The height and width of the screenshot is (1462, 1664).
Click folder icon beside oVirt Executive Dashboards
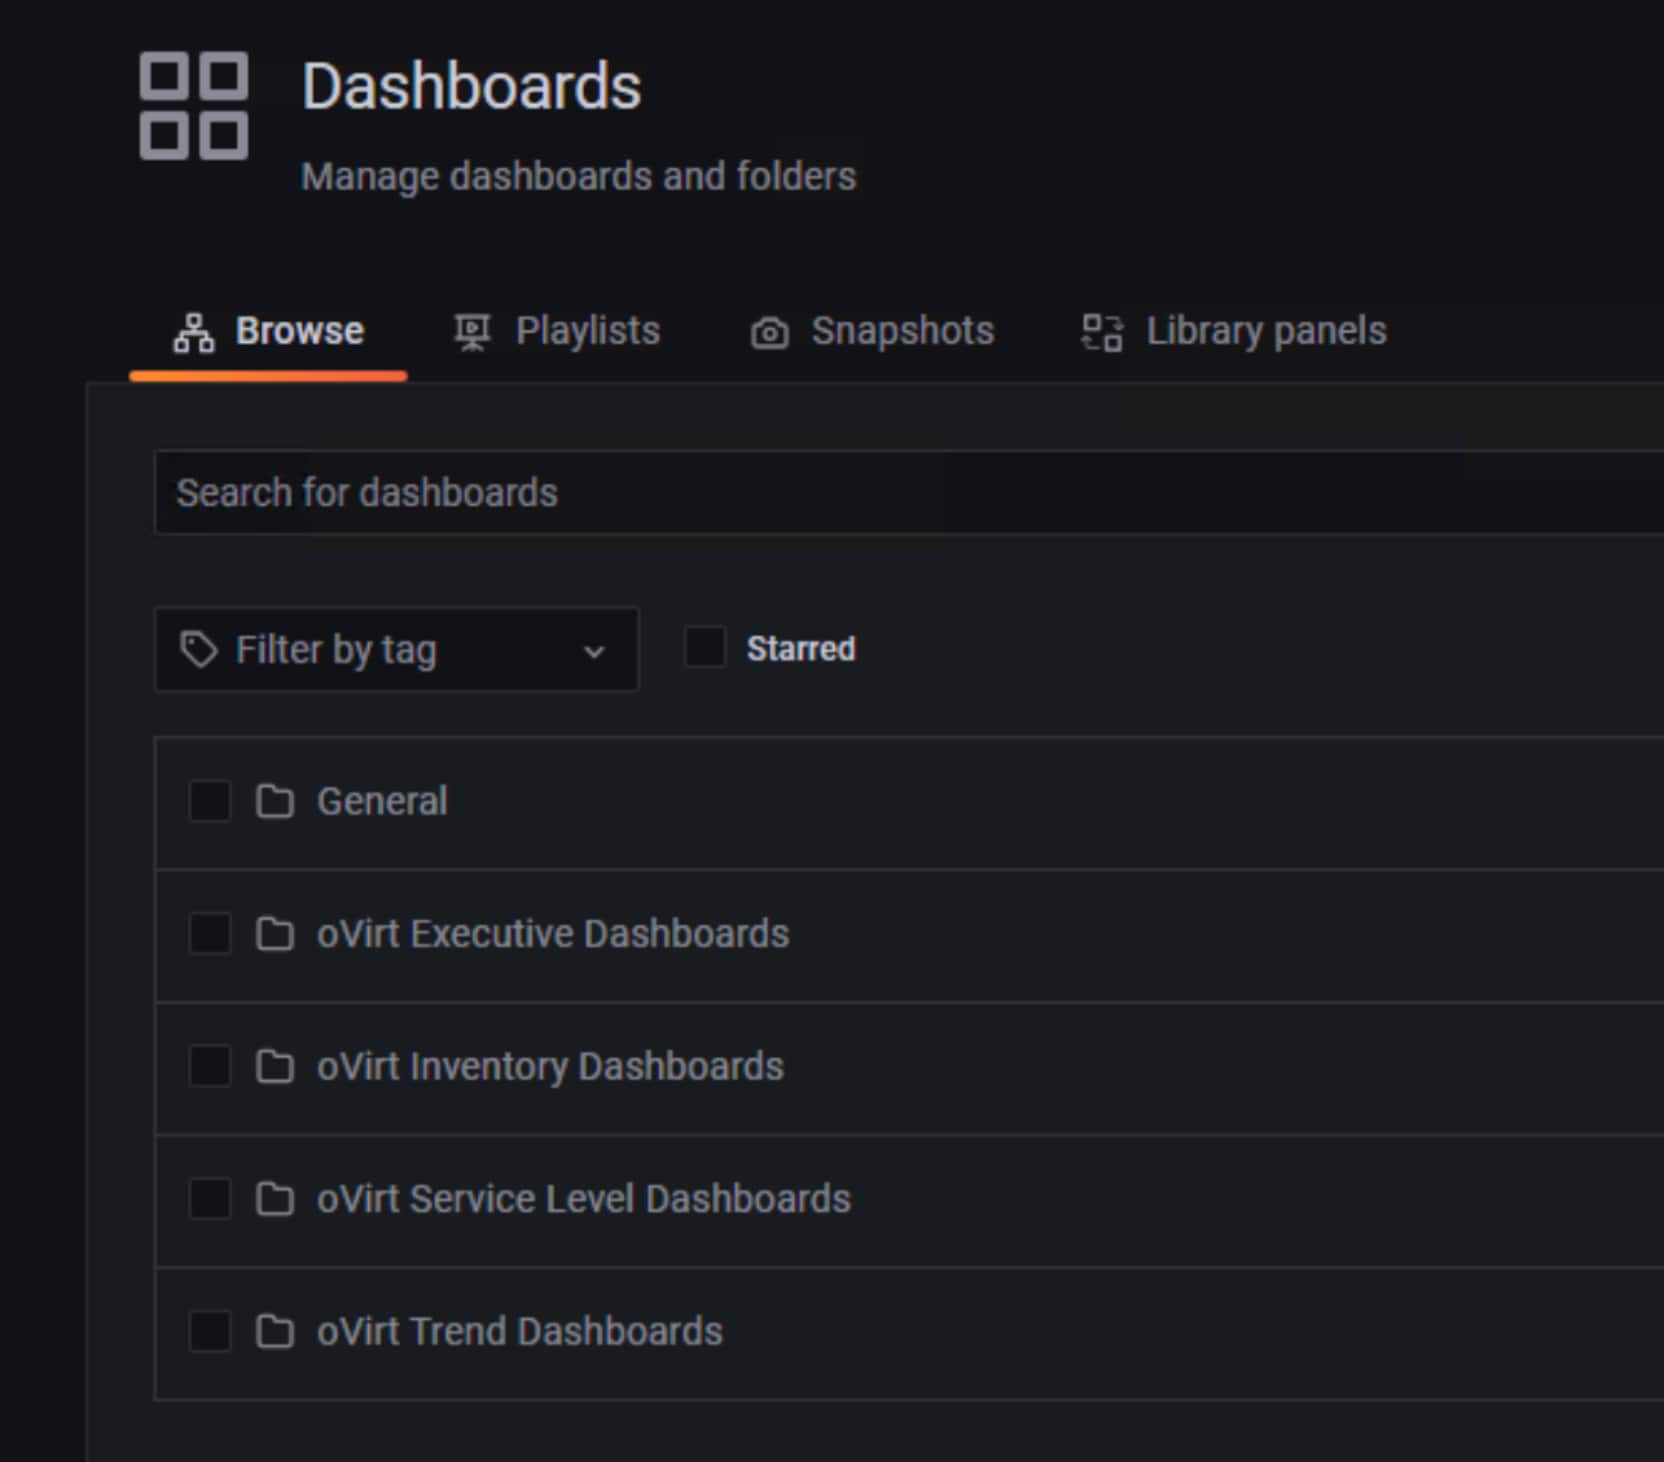pos(275,934)
